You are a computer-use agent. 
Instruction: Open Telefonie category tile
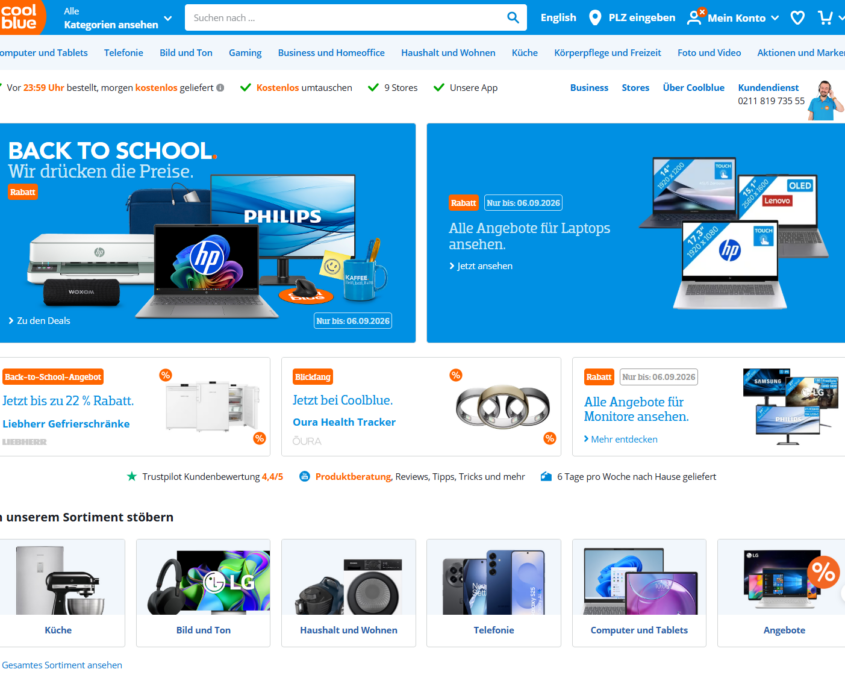pyautogui.click(x=494, y=592)
